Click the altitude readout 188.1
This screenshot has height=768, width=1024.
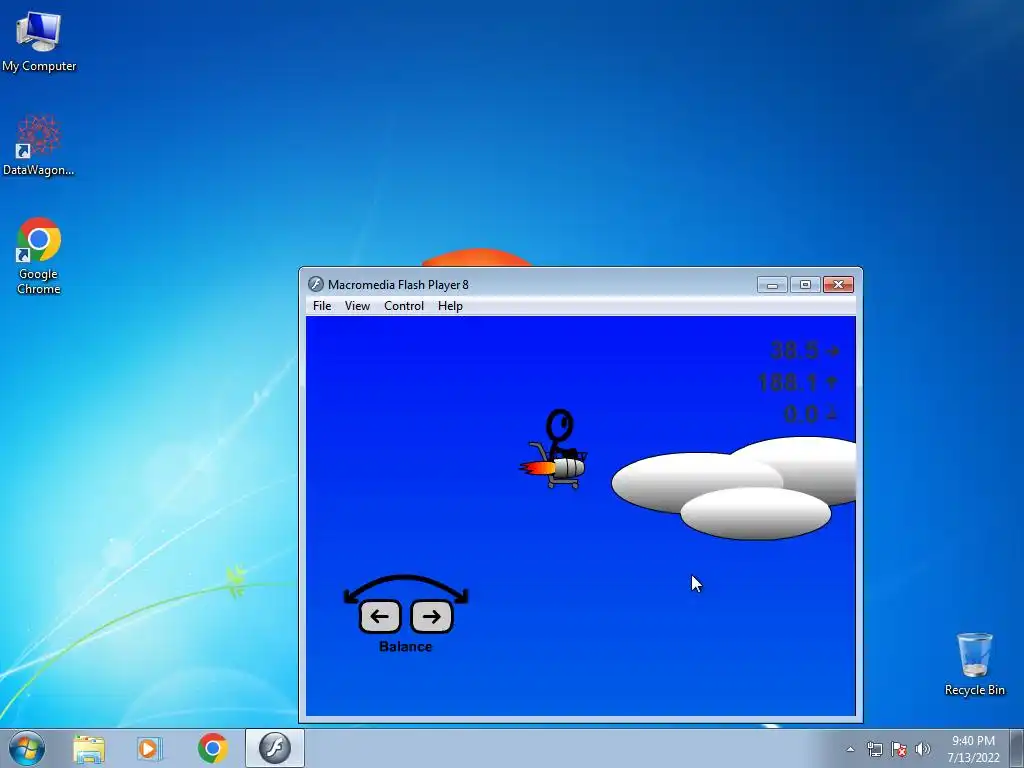[x=788, y=382]
